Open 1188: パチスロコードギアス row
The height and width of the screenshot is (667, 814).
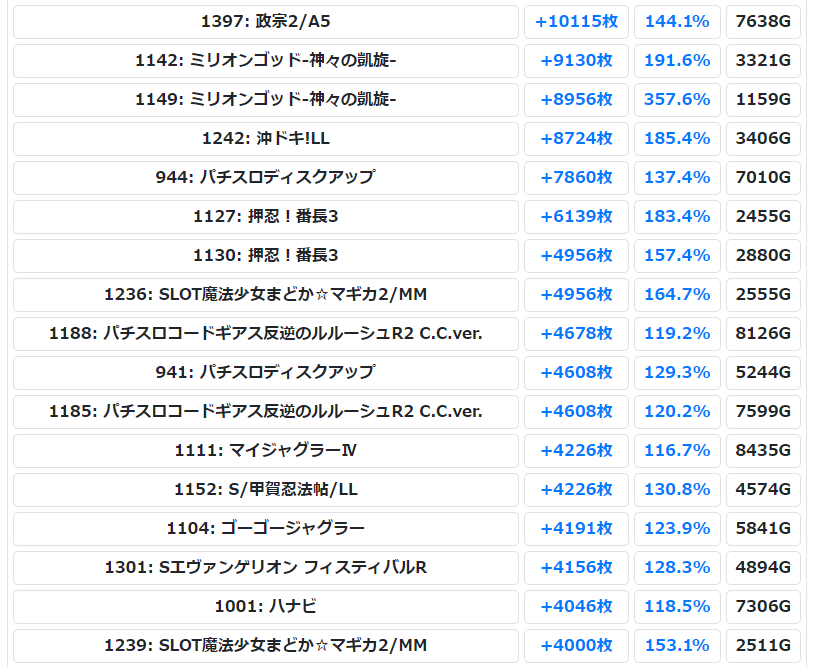pos(266,334)
